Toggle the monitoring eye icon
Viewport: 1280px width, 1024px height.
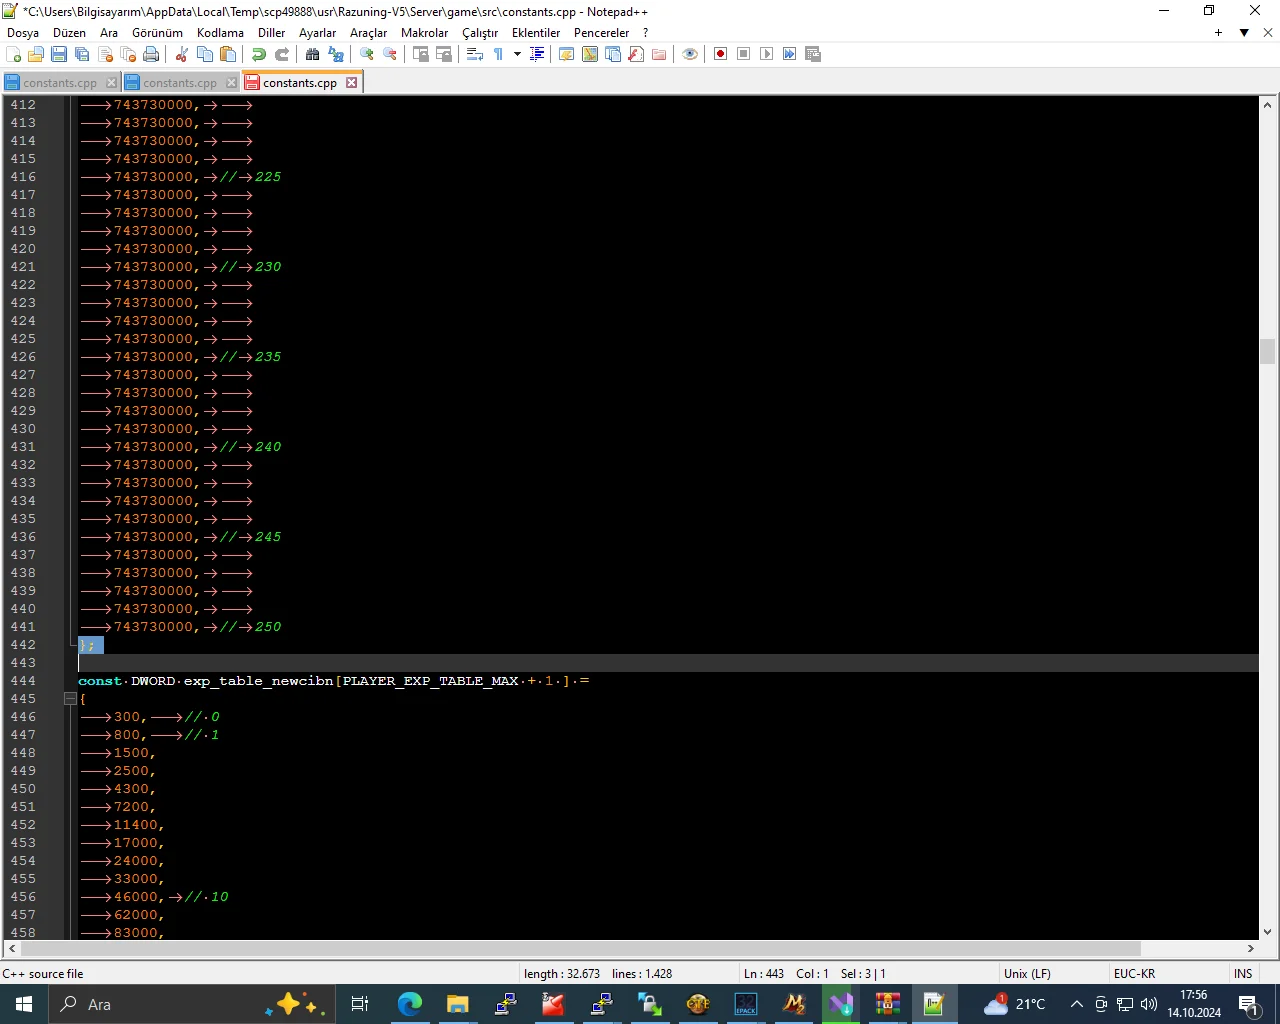690,54
